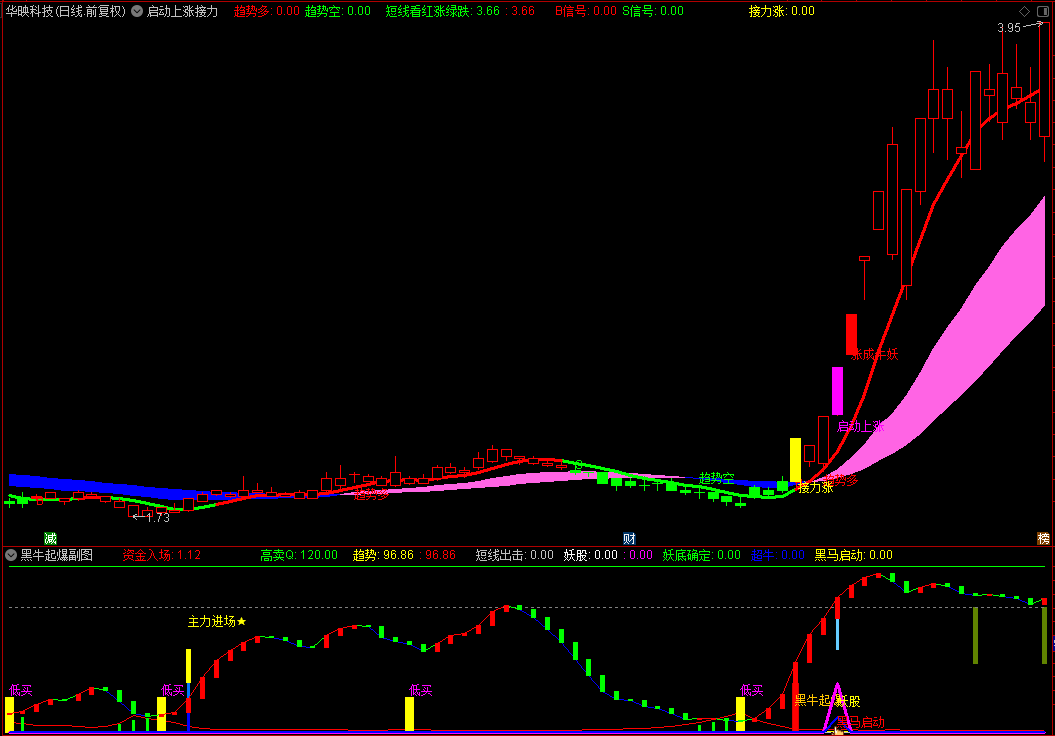Viewport: 1055px width, 736px height.
Task: Click the green 趋势空 label on chart
Action: 717,478
